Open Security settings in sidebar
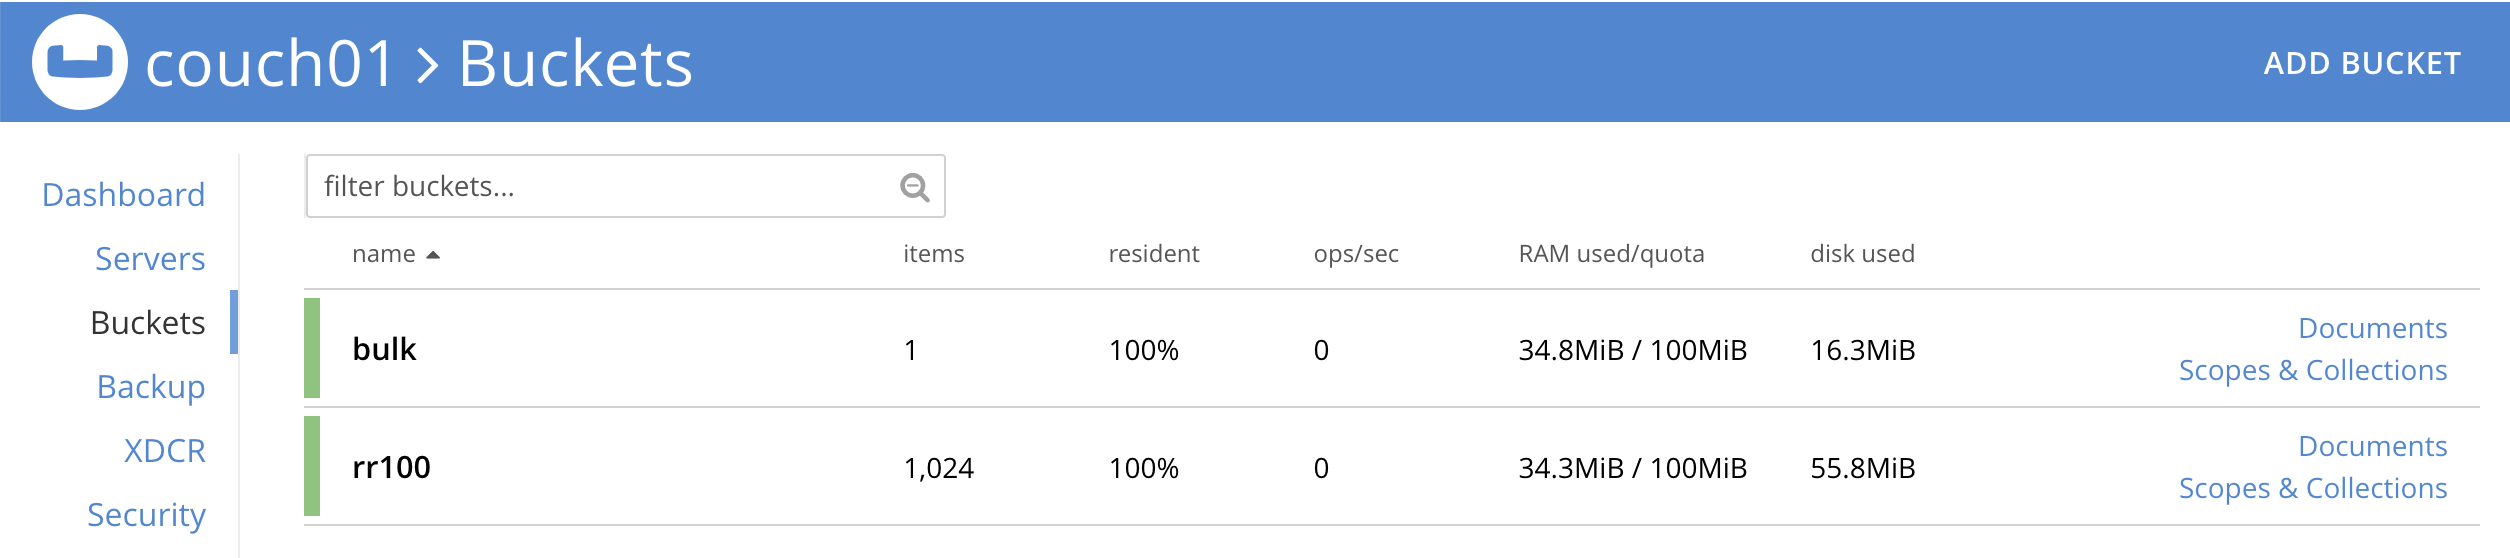Screen dimensions: 2510x558 tap(146, 515)
